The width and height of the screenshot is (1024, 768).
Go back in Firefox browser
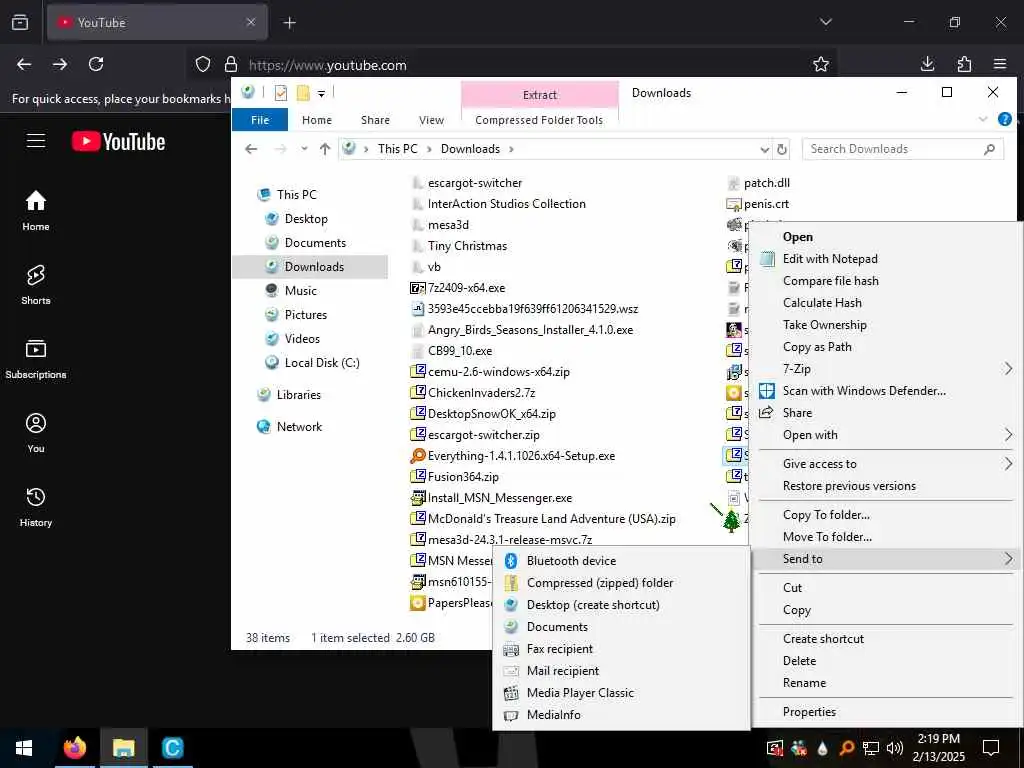click(x=24, y=64)
